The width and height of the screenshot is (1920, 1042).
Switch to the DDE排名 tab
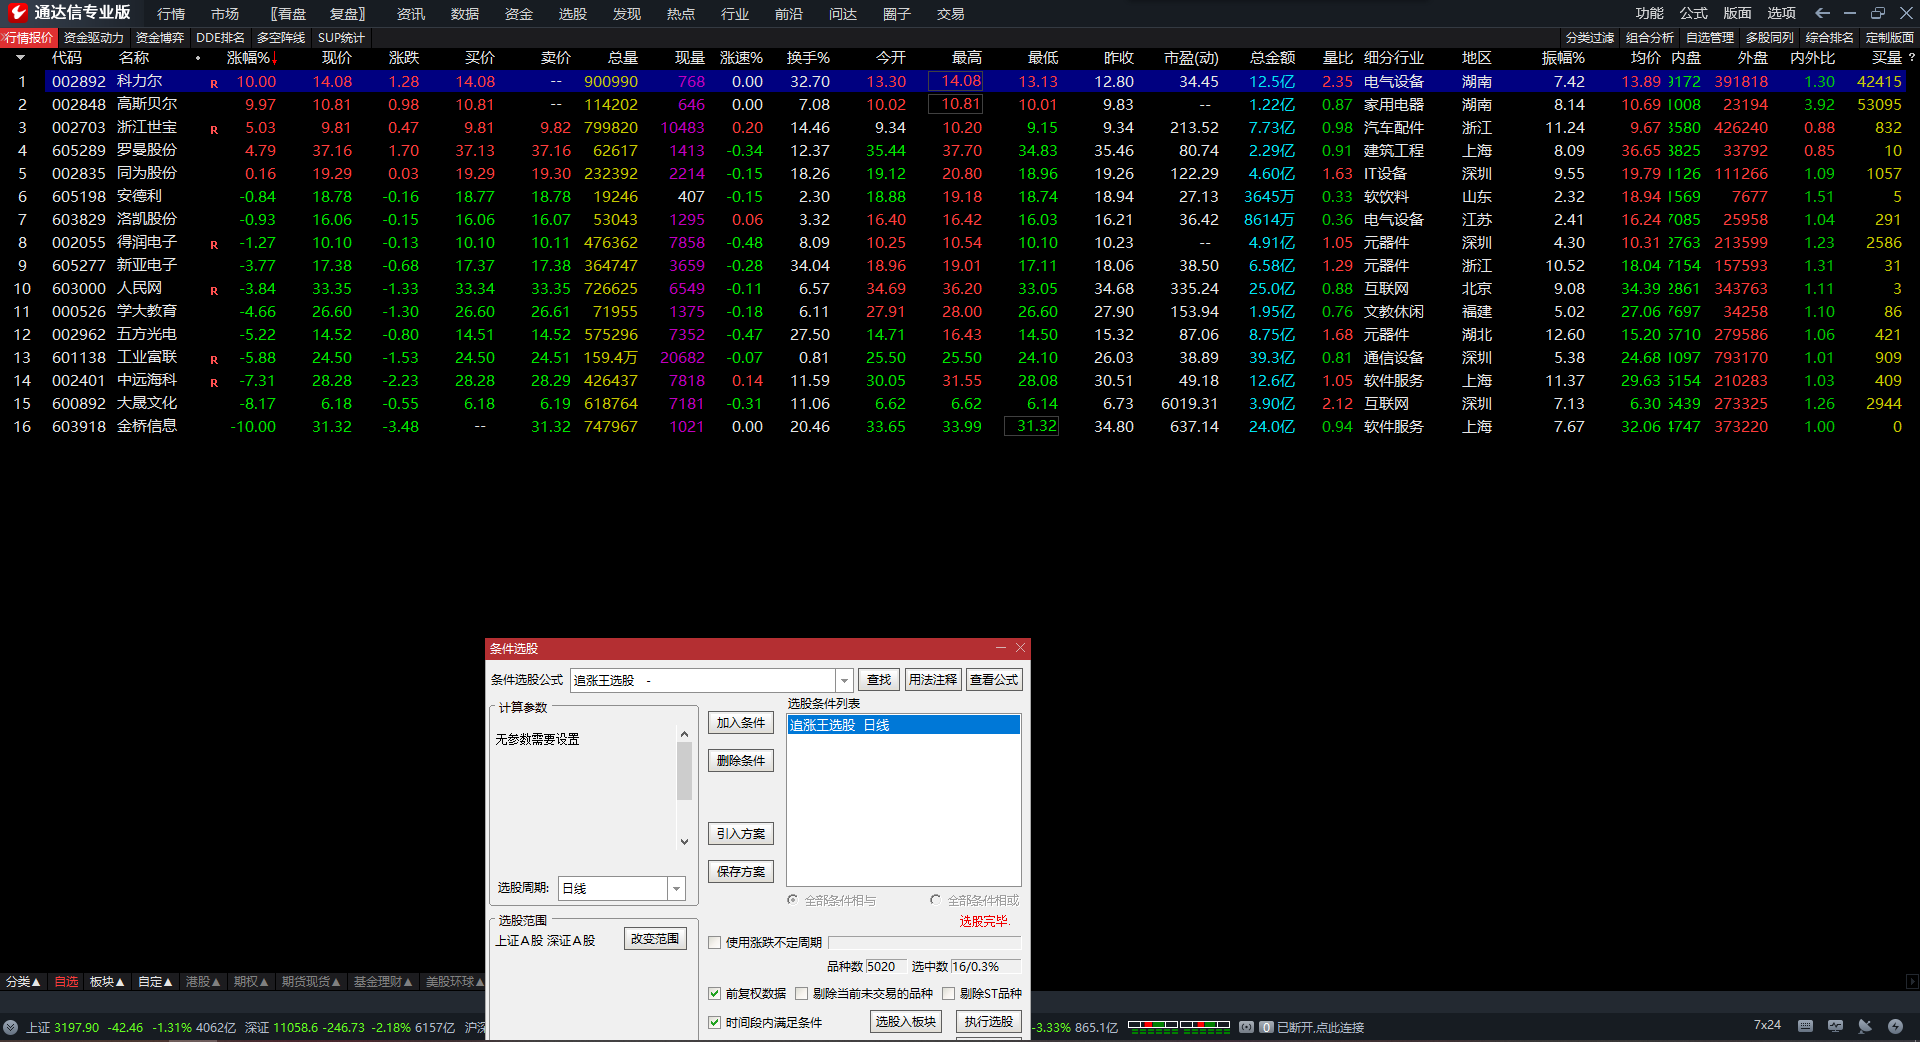[220, 38]
